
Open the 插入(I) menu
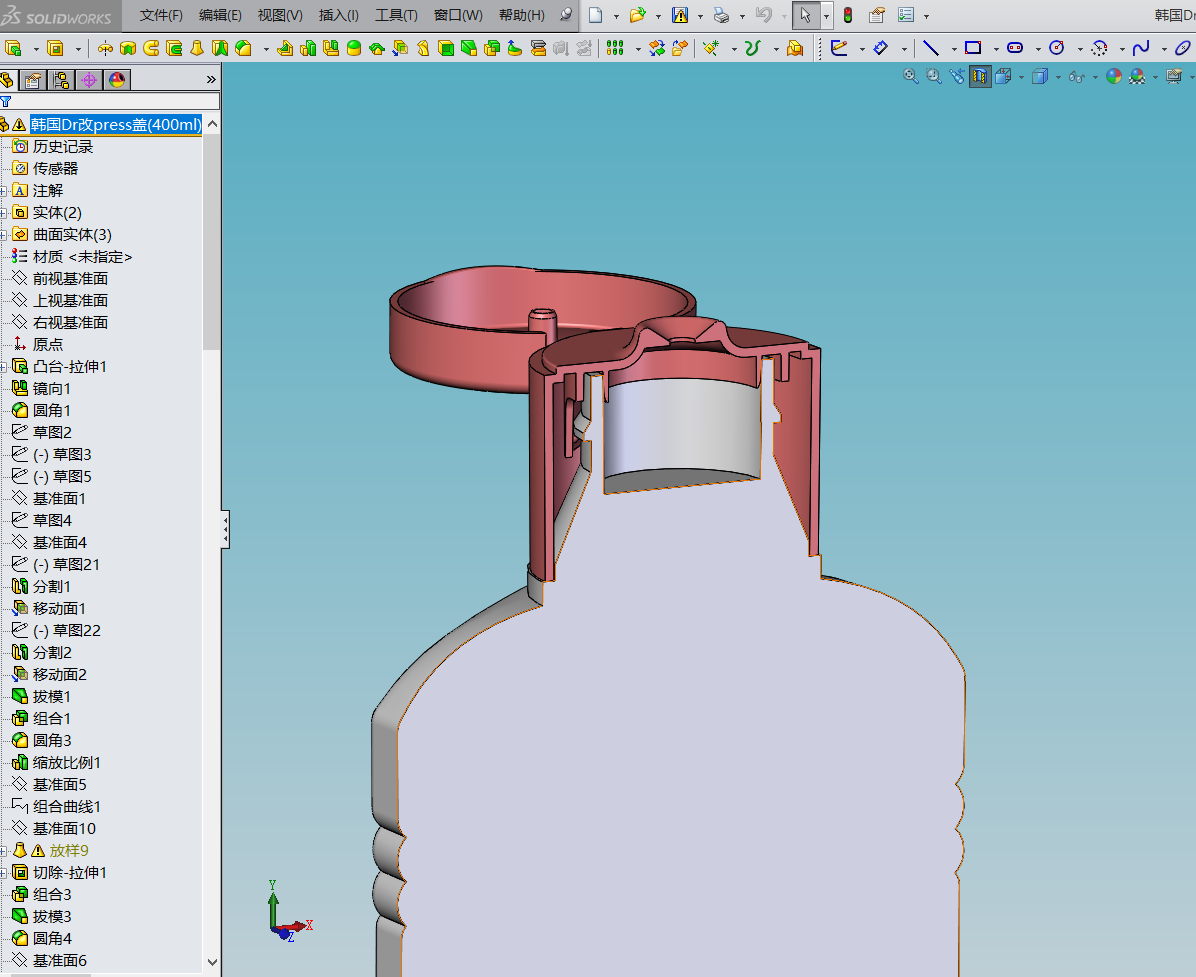tap(339, 15)
